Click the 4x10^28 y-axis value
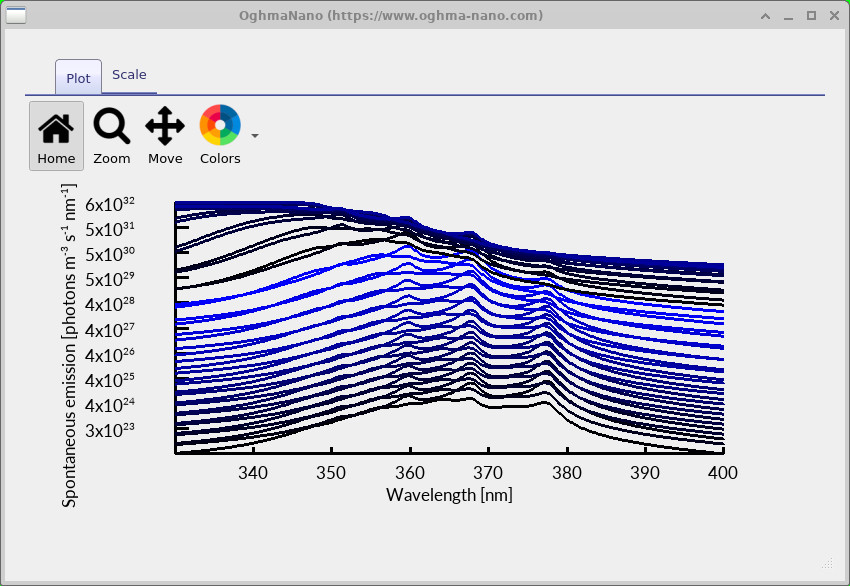Image resolution: width=850 pixels, height=586 pixels. pos(110,304)
